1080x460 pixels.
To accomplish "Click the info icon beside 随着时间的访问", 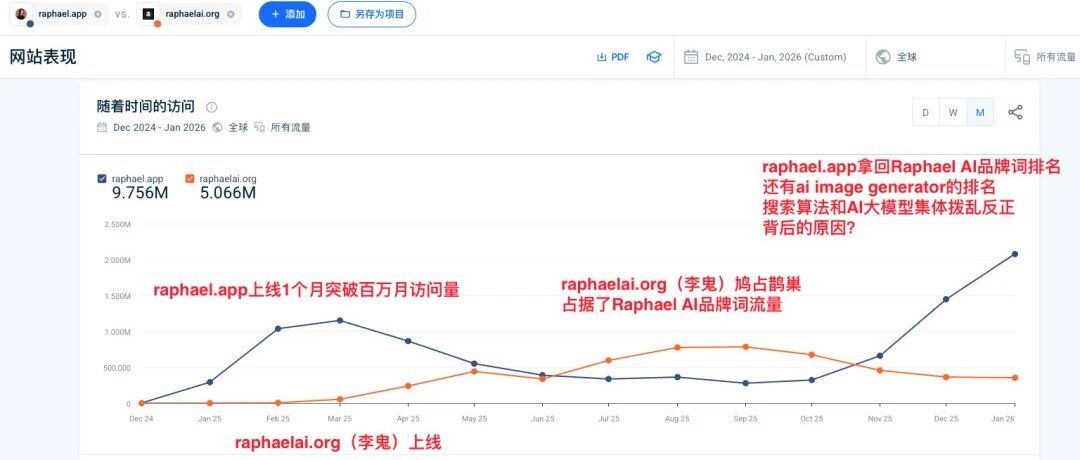I will coord(211,107).
